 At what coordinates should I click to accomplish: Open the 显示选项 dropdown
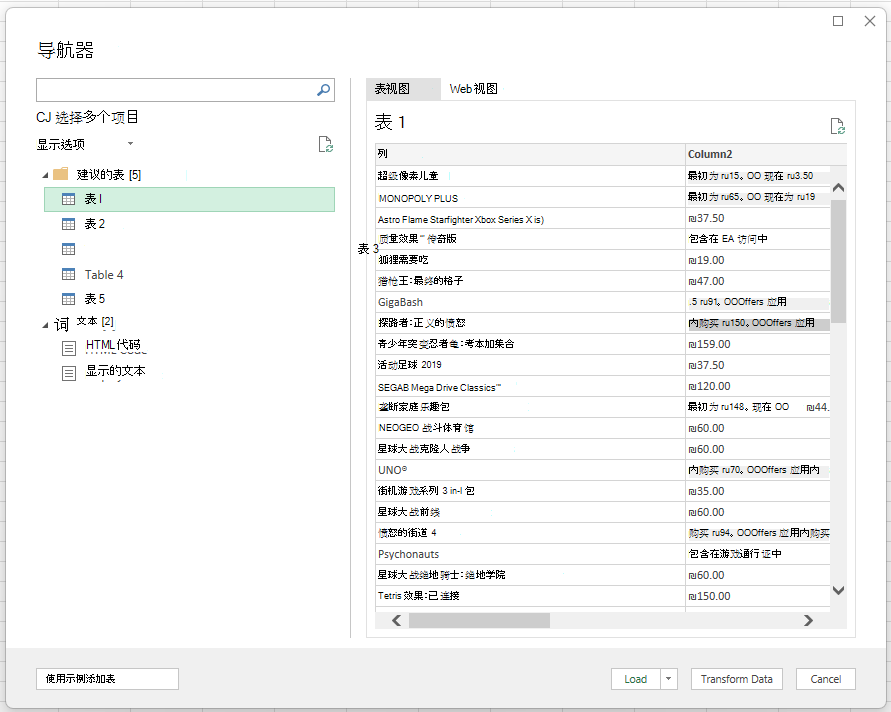[x=131, y=144]
